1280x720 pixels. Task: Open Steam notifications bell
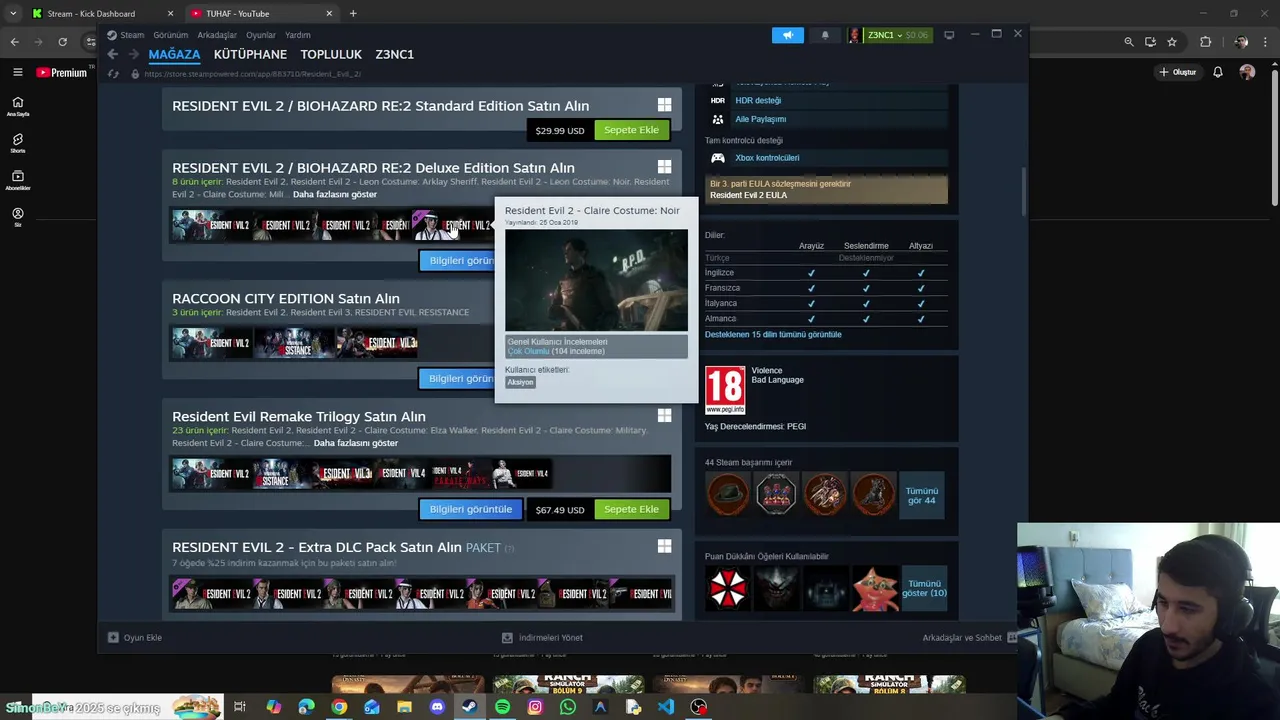coord(825,35)
